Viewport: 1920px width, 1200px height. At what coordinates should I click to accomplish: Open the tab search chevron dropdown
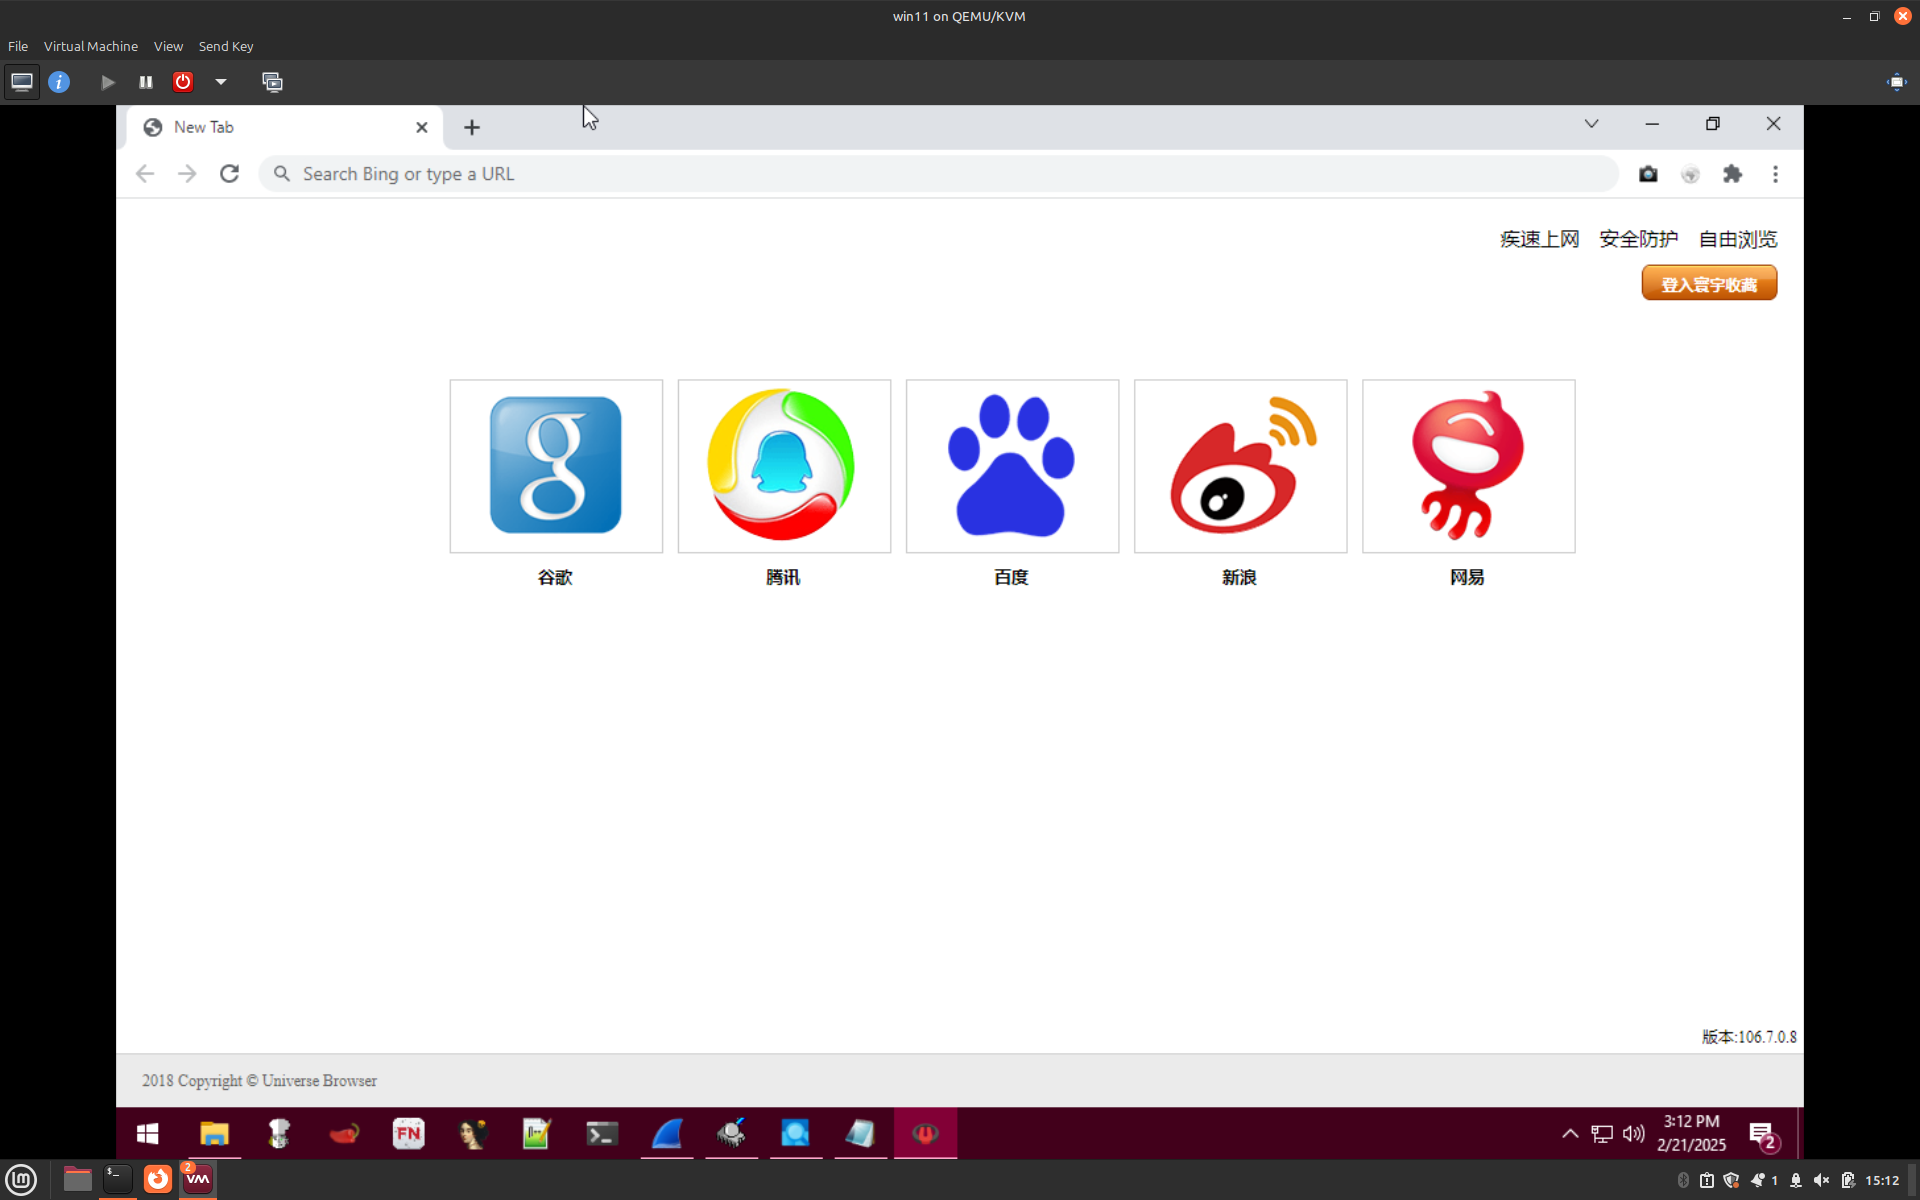coord(1591,124)
